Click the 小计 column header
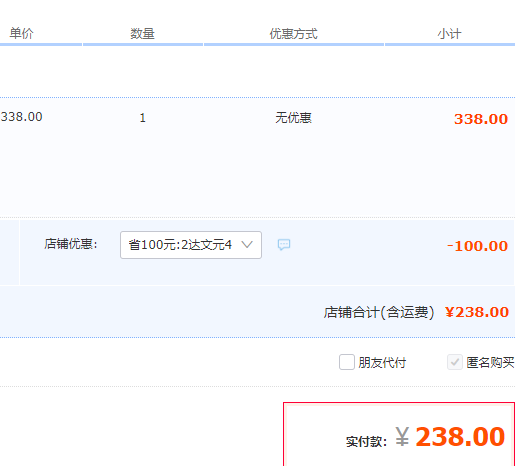Viewport: 519px width, 466px height. [x=449, y=34]
